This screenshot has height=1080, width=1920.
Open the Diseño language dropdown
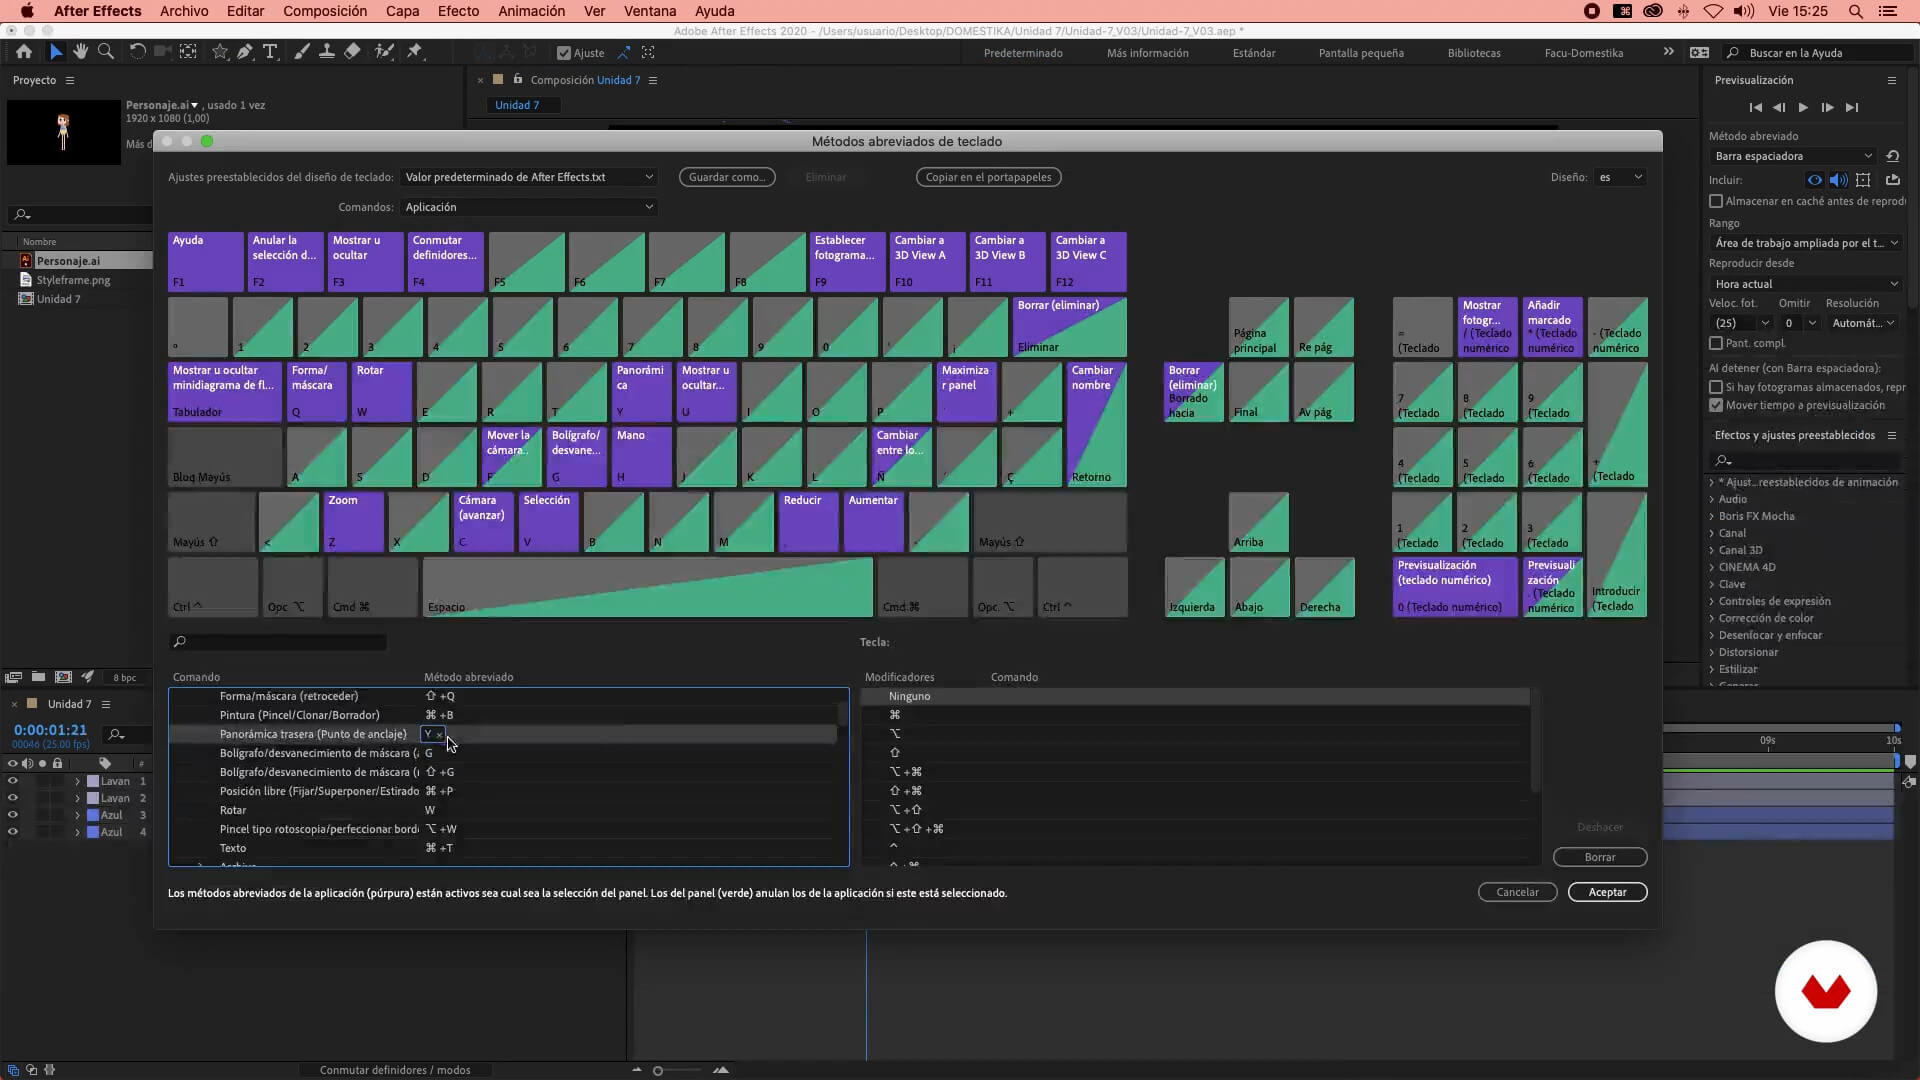(x=1620, y=177)
